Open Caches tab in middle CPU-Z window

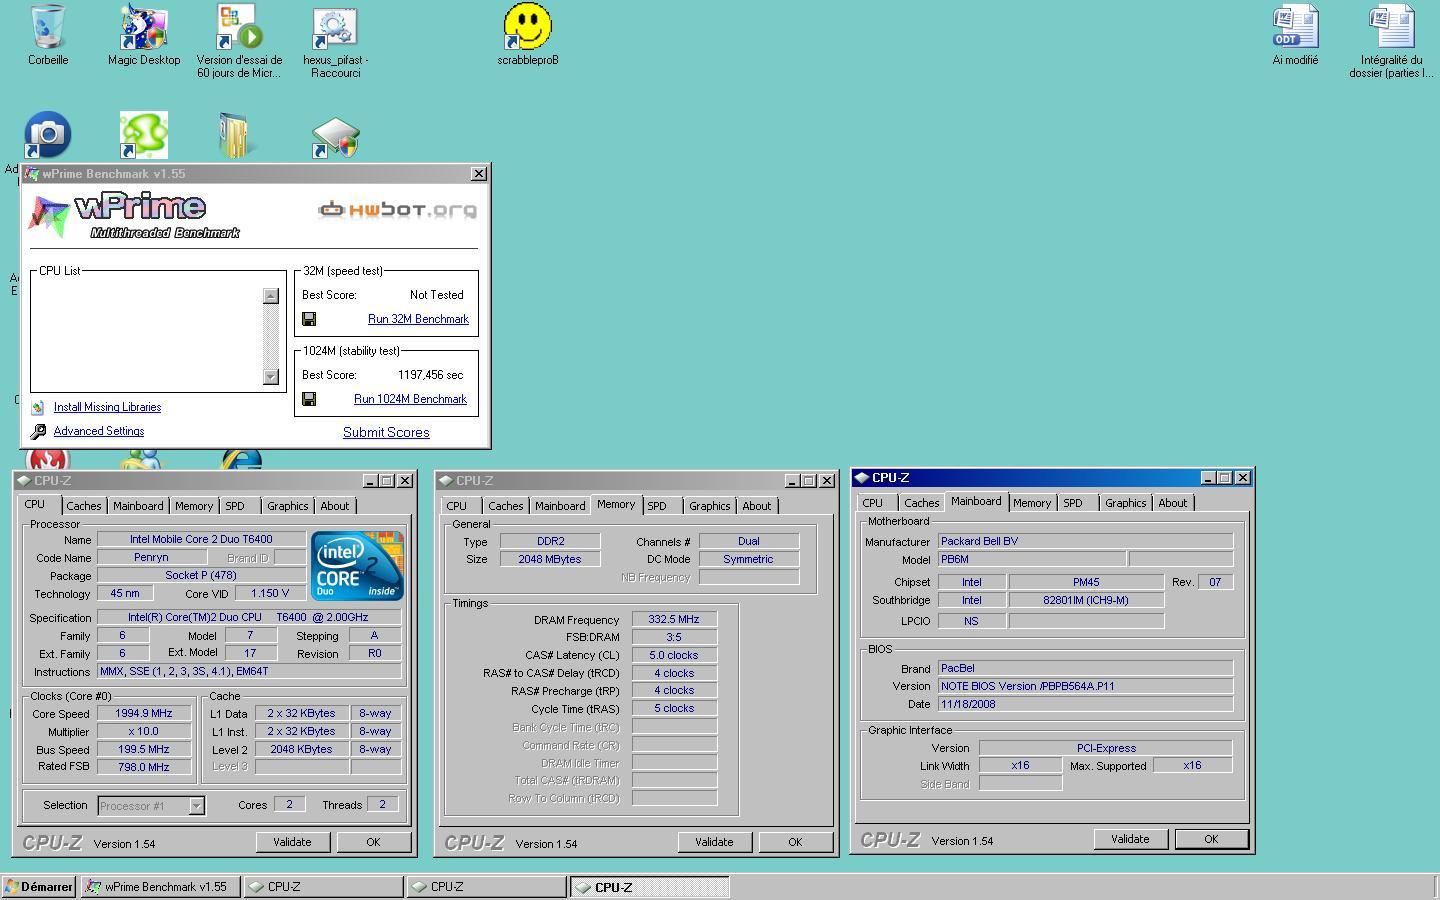pyautogui.click(x=506, y=506)
